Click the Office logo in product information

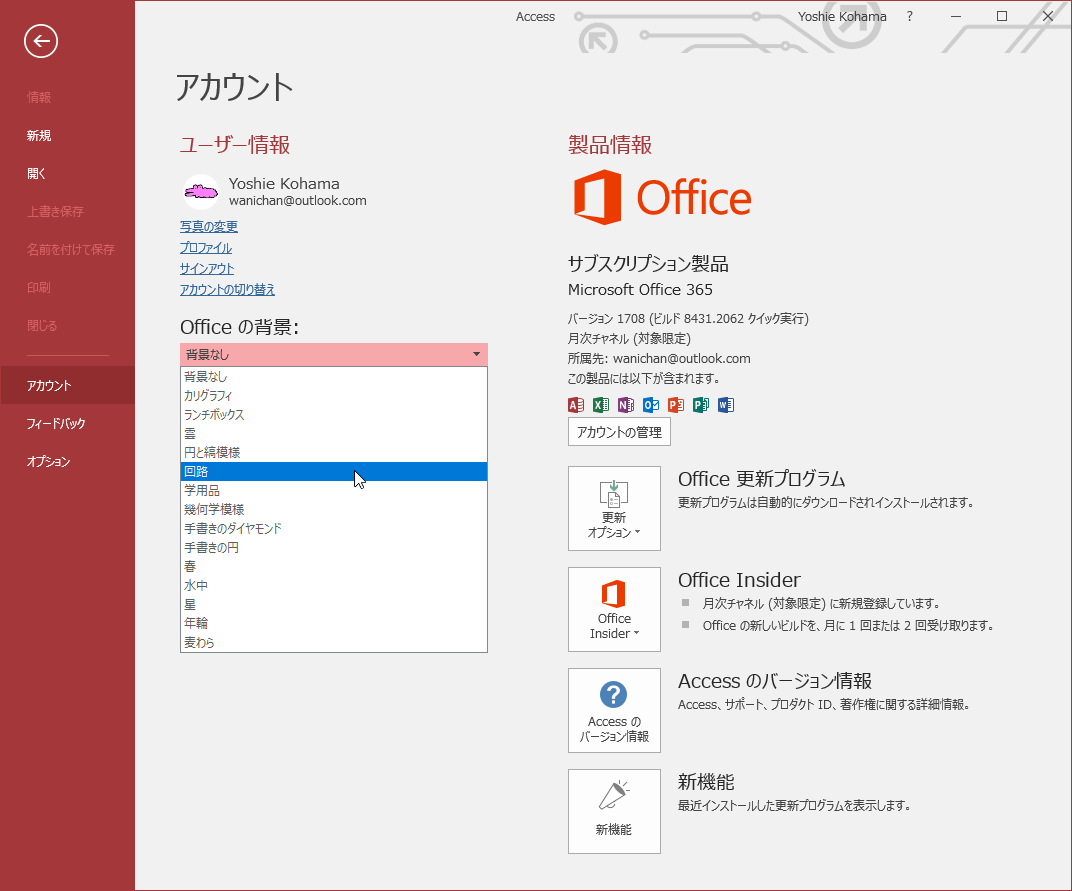pos(662,198)
